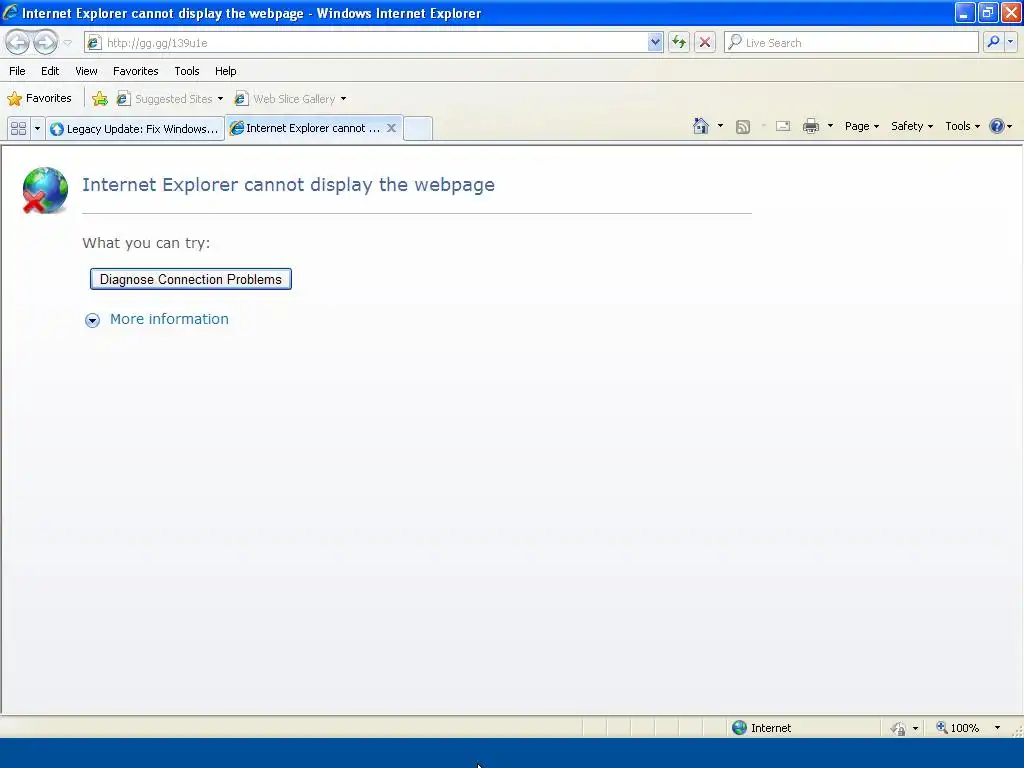Click the Search magnifier button
Screen dimensions: 1024x768
993,42
